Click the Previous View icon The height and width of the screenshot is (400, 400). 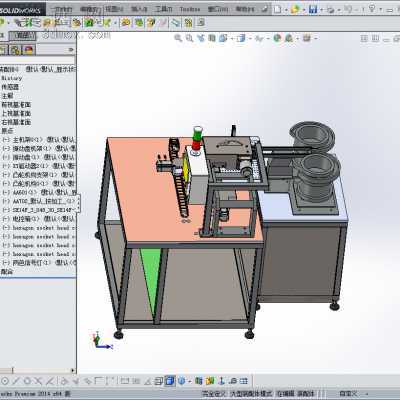click(x=201, y=38)
